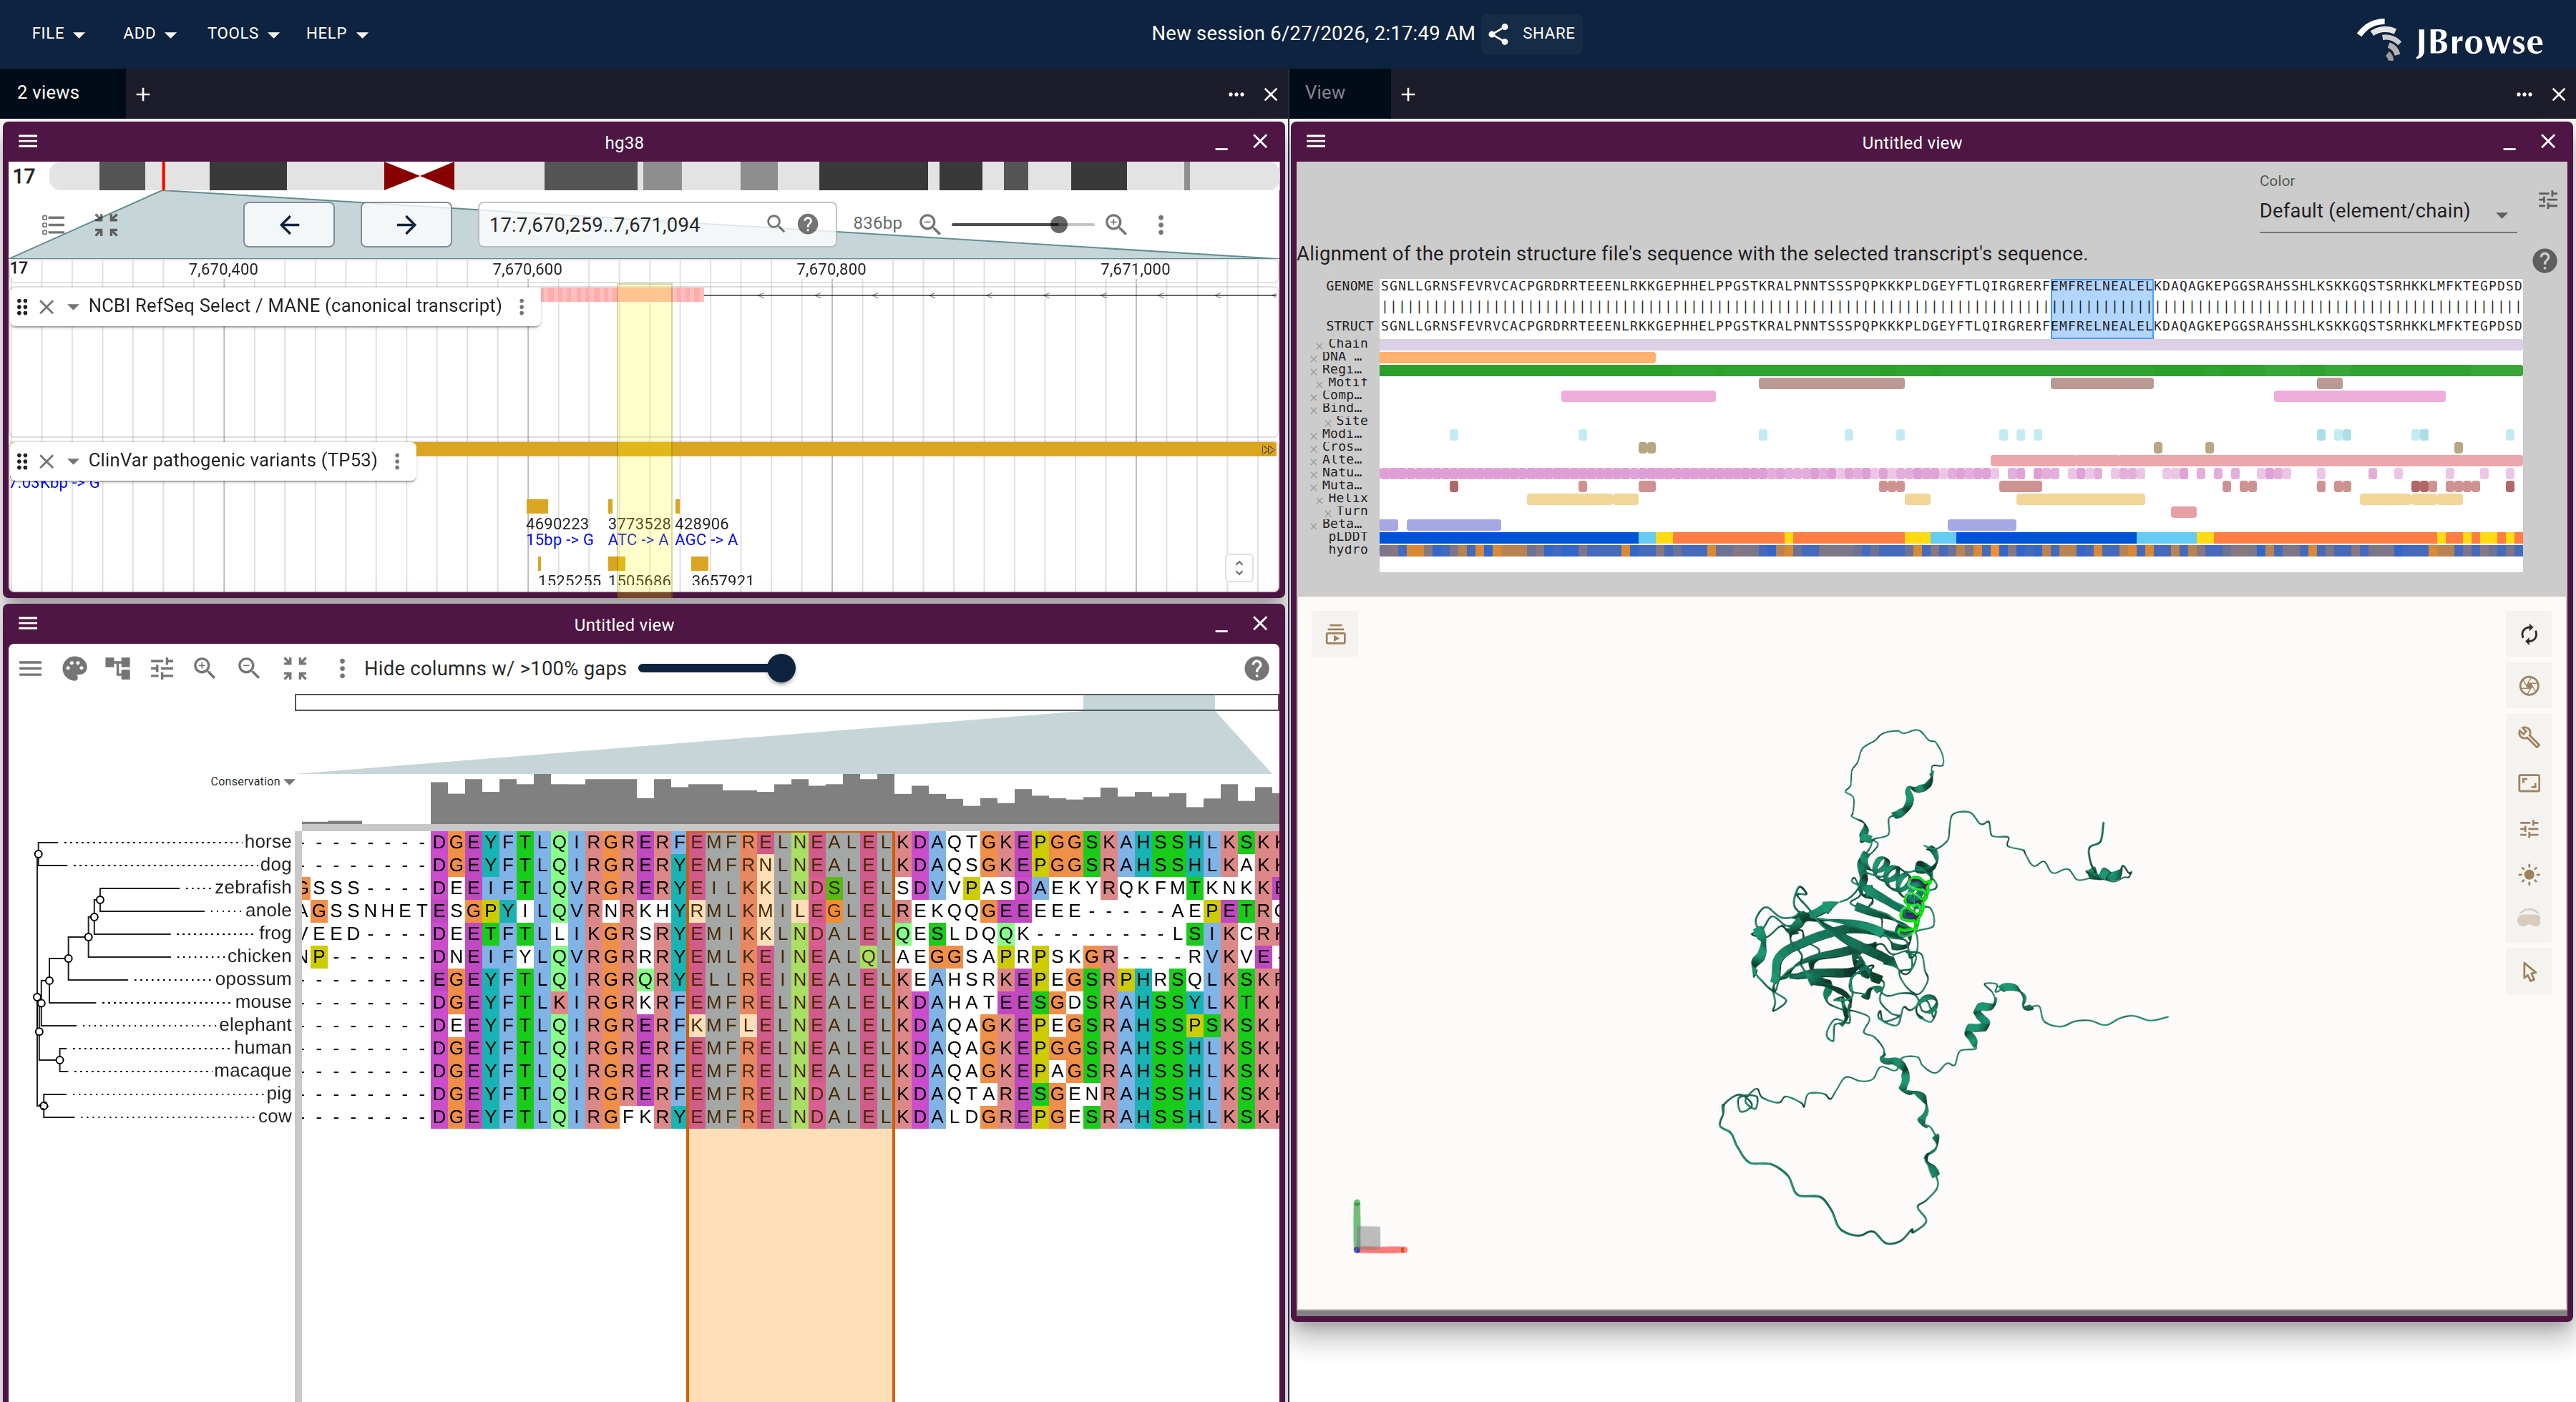Open MSA settings sliders icon
Screen dimensions: 2576x1402
(x=162, y=668)
